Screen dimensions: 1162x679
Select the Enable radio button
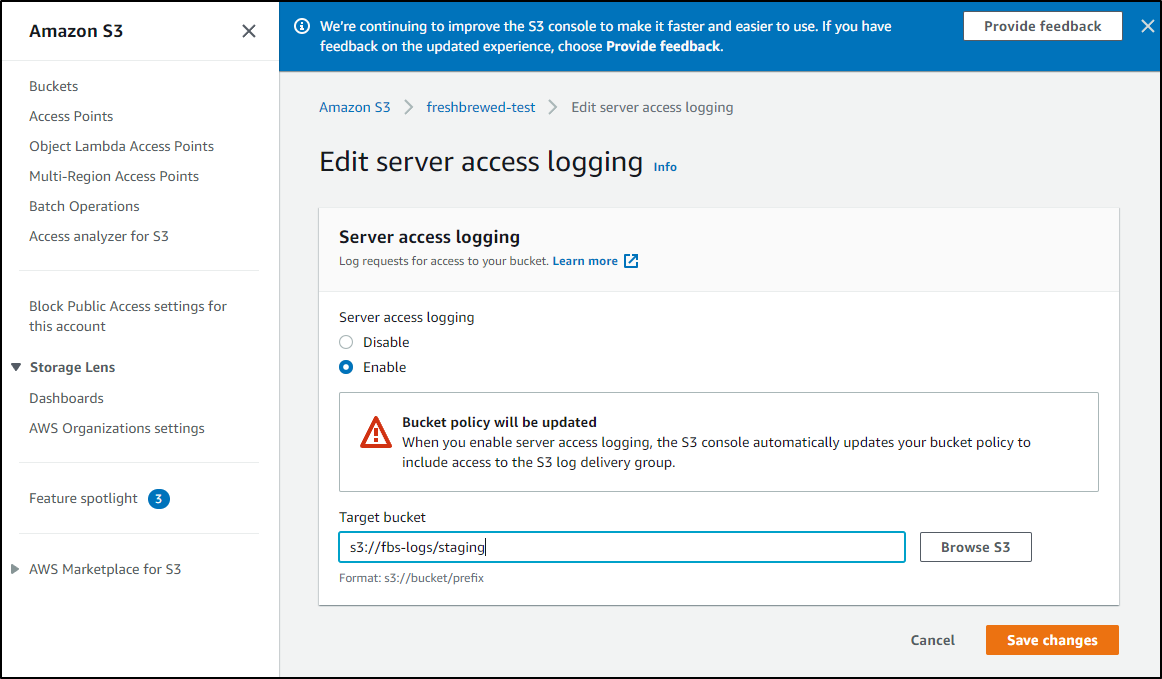(x=346, y=367)
